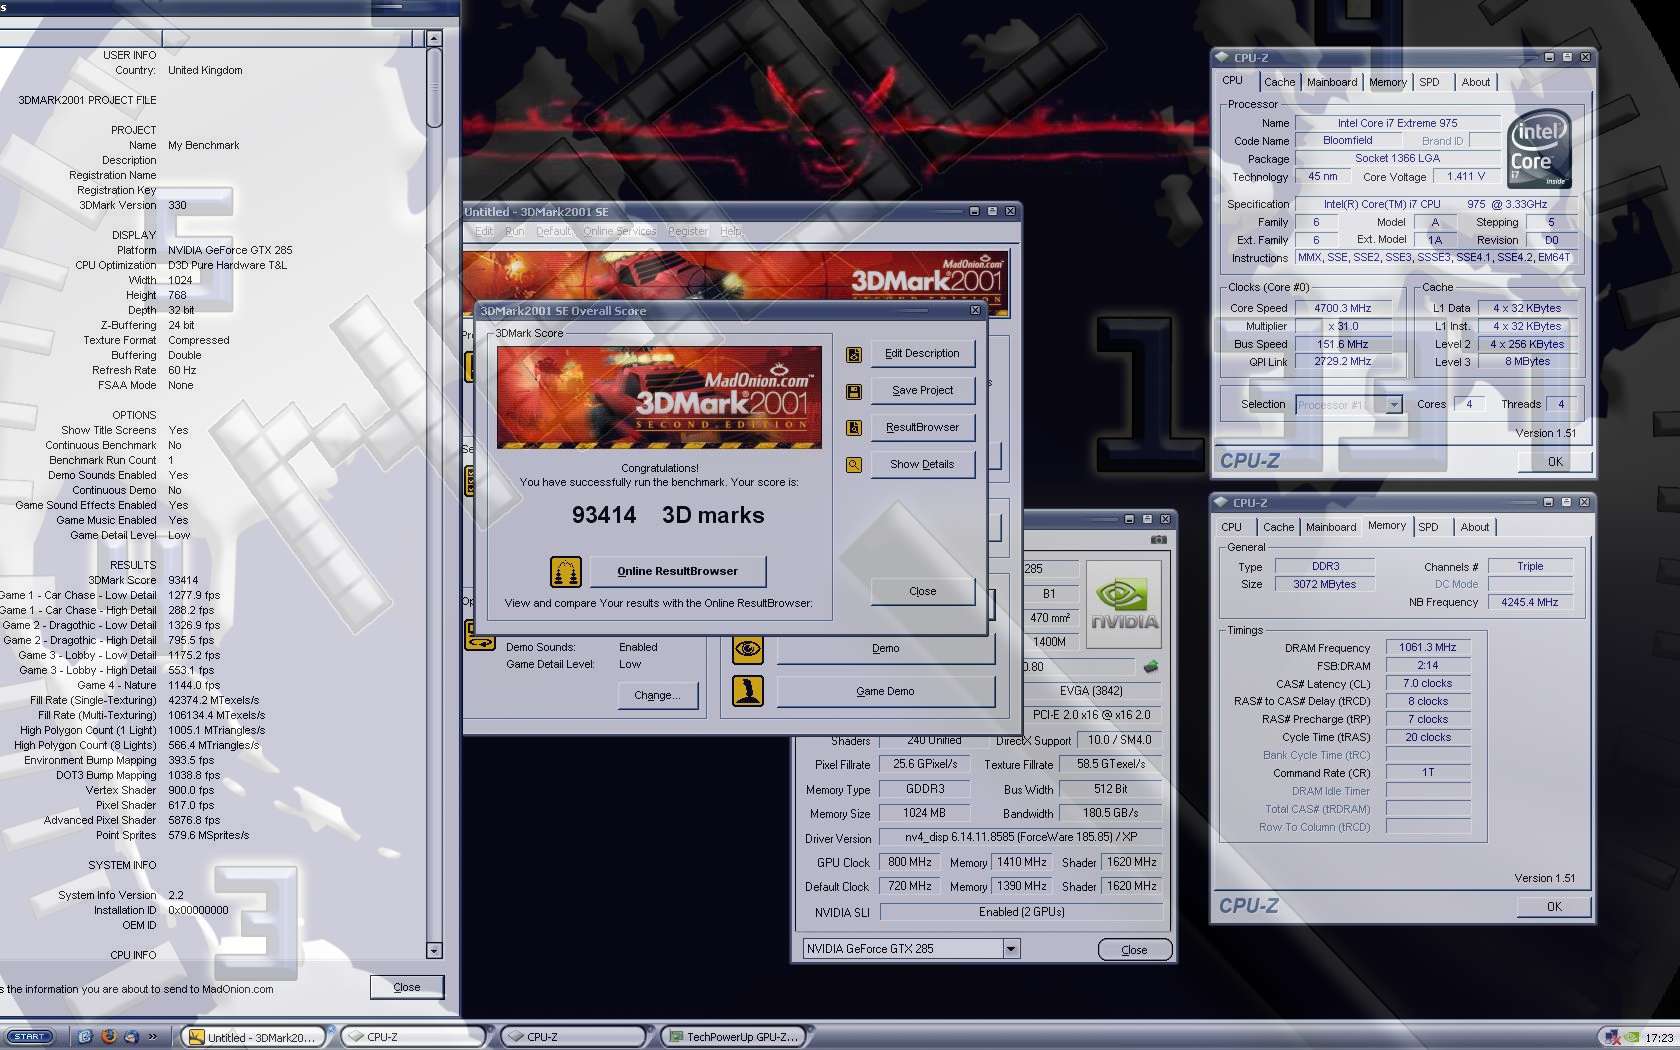
Task: Click the Game Demo button
Action: 885,691
